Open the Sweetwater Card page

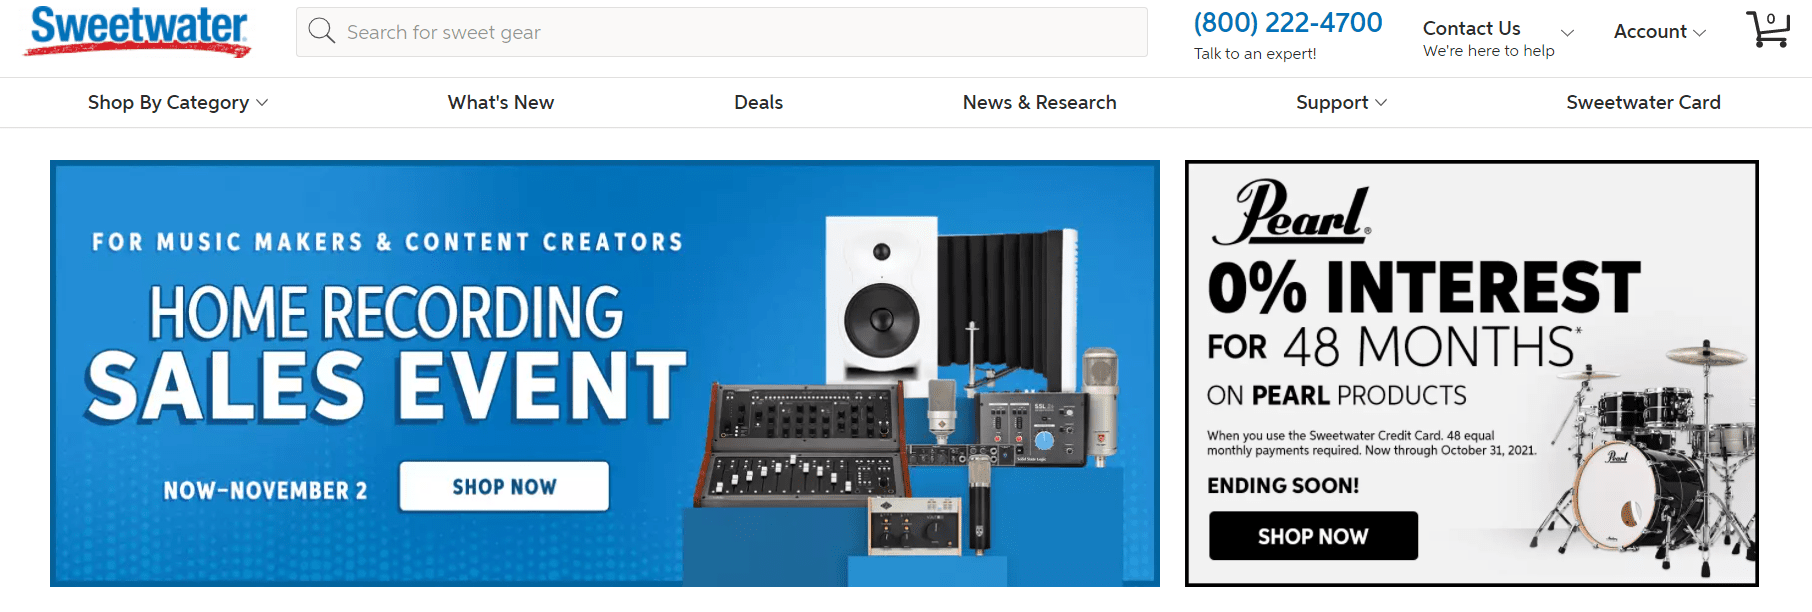tap(1644, 103)
